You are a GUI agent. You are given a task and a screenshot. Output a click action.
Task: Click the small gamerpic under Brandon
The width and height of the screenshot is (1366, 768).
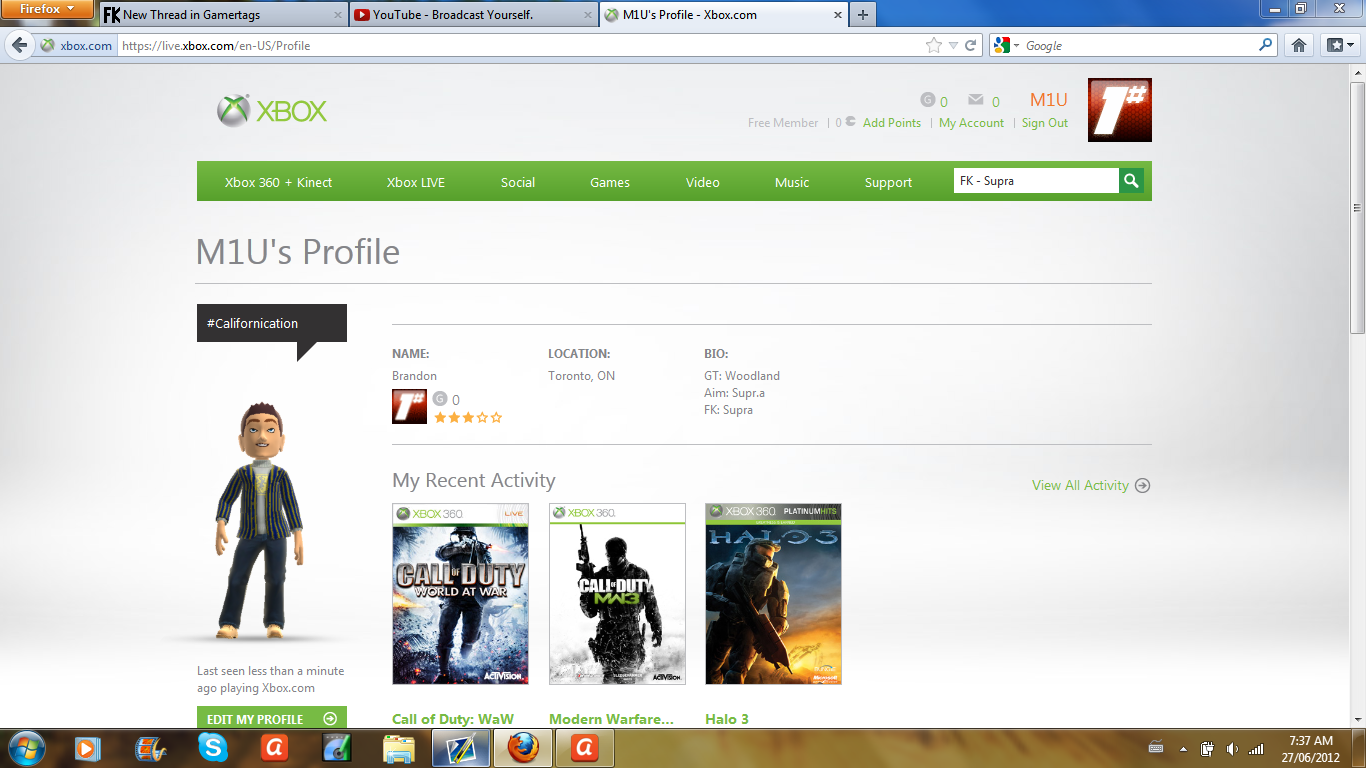point(409,407)
